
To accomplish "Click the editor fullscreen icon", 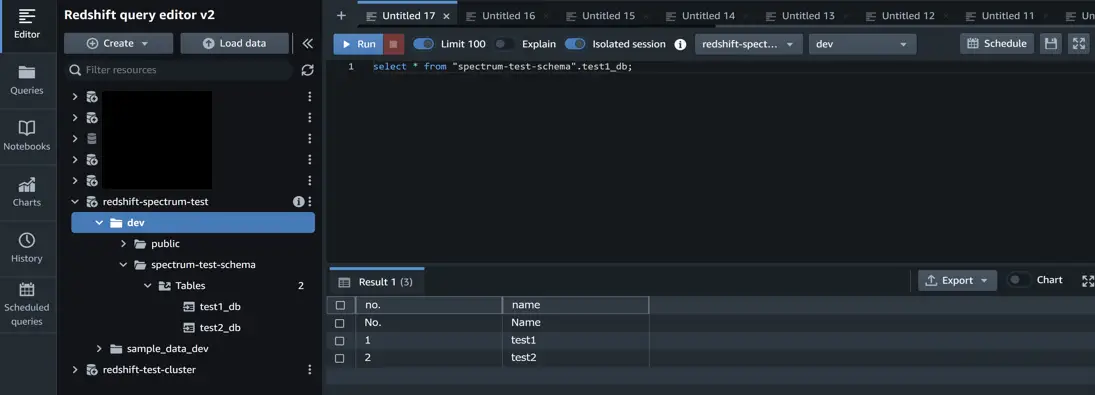I will [1079, 44].
